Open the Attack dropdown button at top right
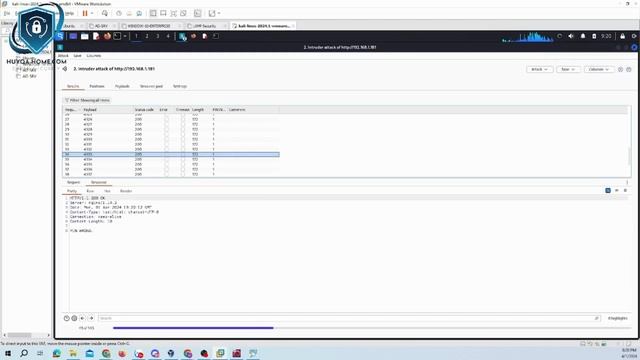Viewport: 640px width, 360px height. 539,69
